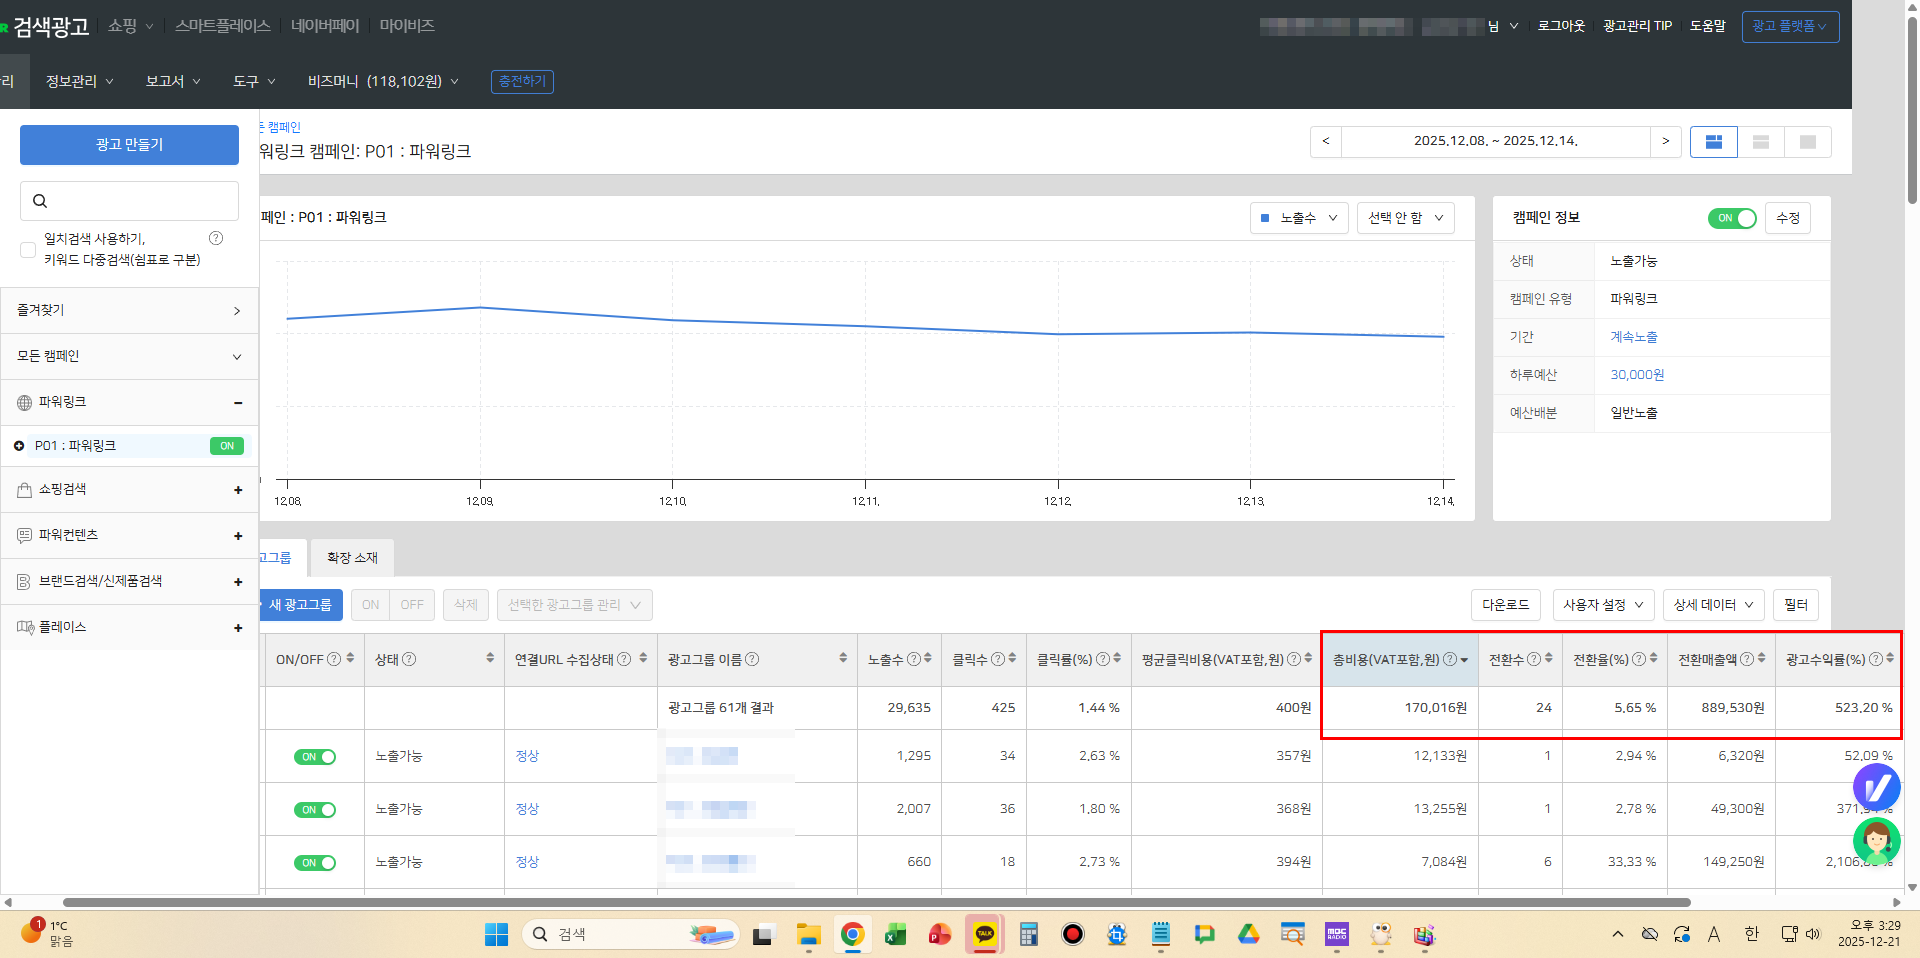
Task: Click the help icon beside 일치검색 사용하기
Action: point(216,238)
